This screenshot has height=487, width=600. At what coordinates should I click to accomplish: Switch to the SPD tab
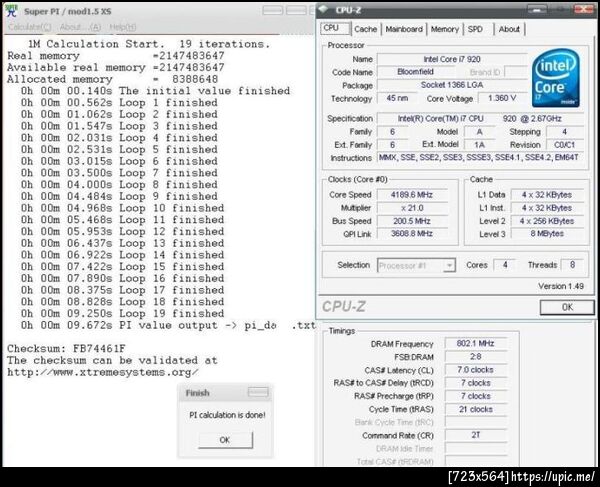coord(475,29)
